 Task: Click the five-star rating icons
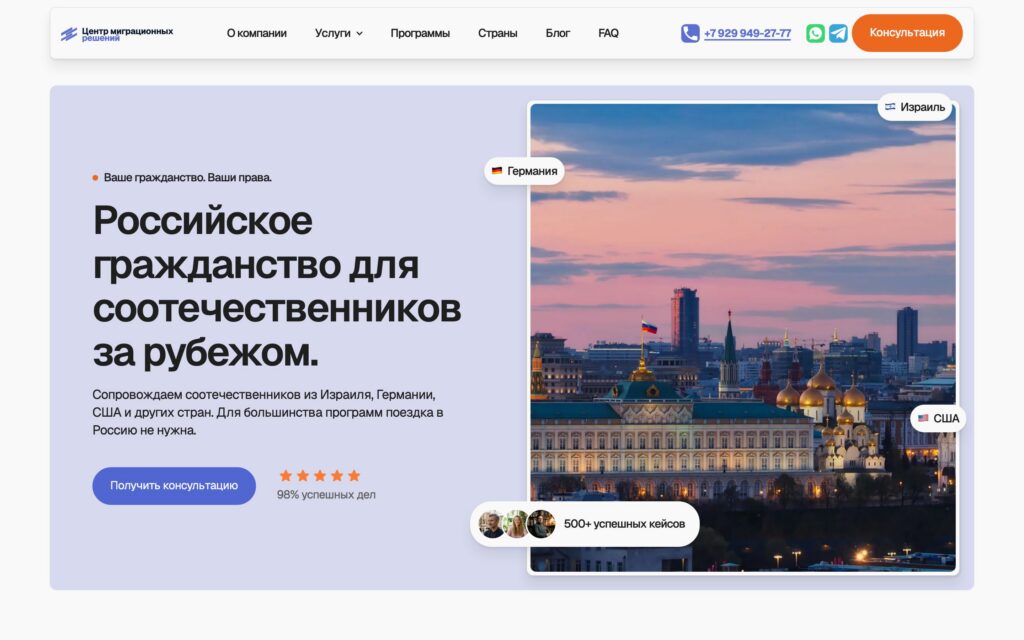pos(320,475)
